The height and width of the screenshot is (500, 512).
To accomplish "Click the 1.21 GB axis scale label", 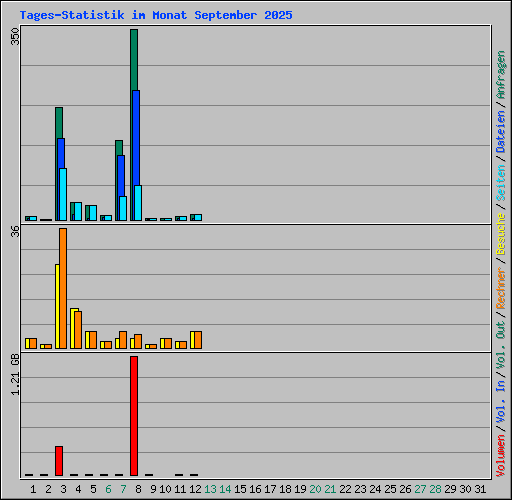I will pos(15,374).
